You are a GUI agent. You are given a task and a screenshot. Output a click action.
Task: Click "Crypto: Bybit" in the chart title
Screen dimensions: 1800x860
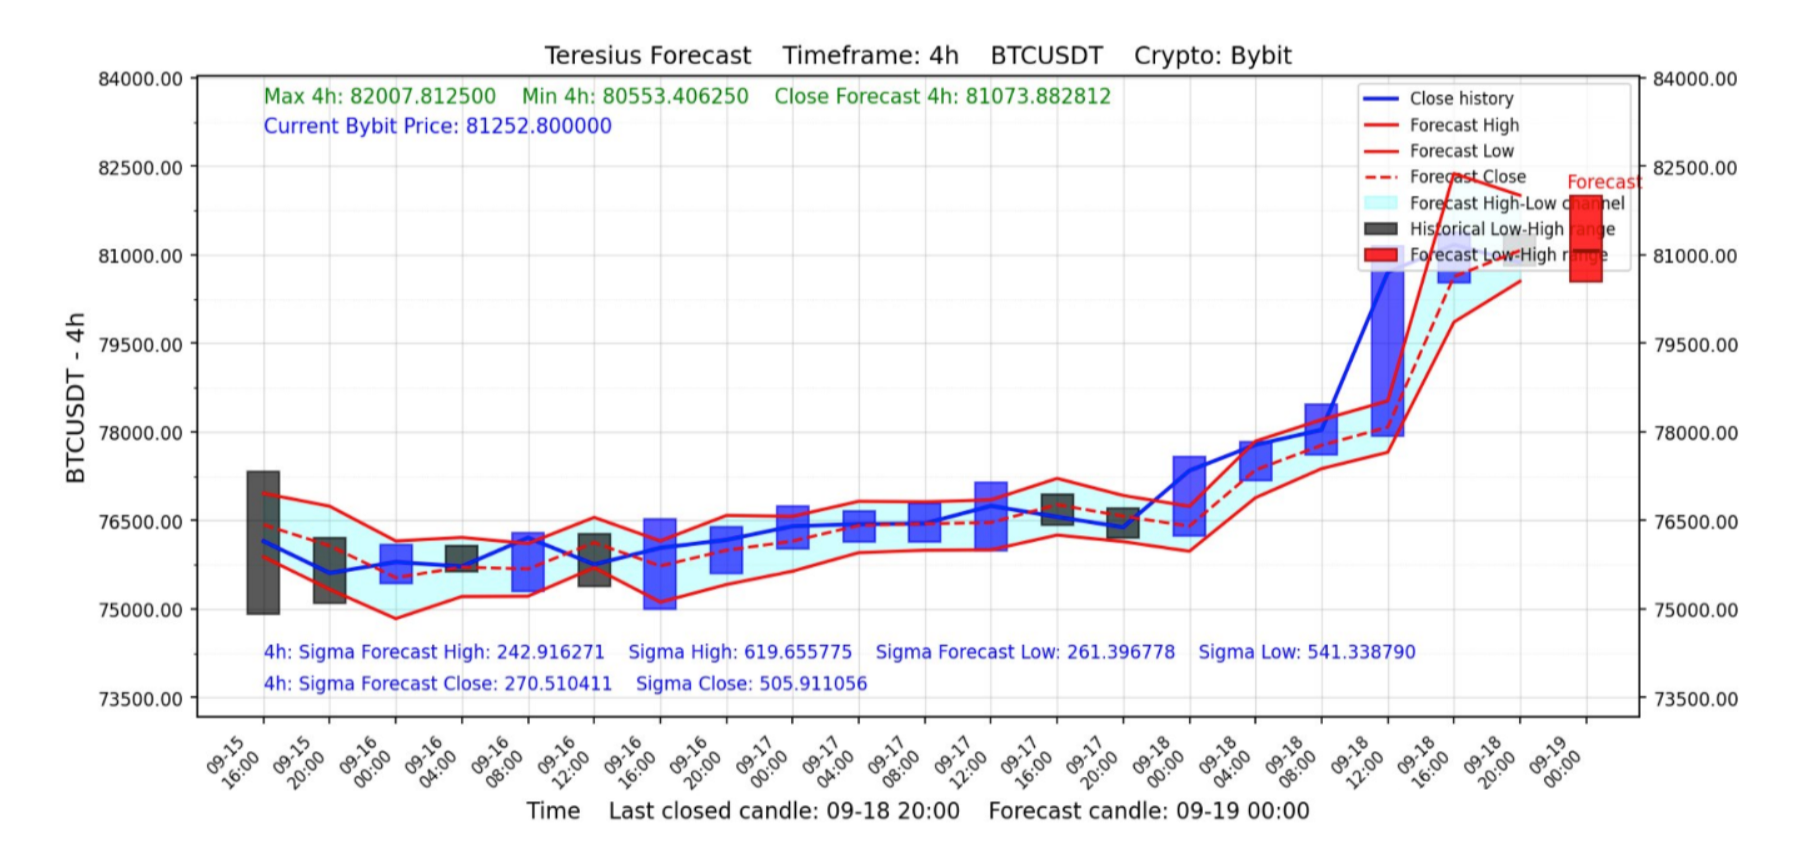click(1212, 55)
